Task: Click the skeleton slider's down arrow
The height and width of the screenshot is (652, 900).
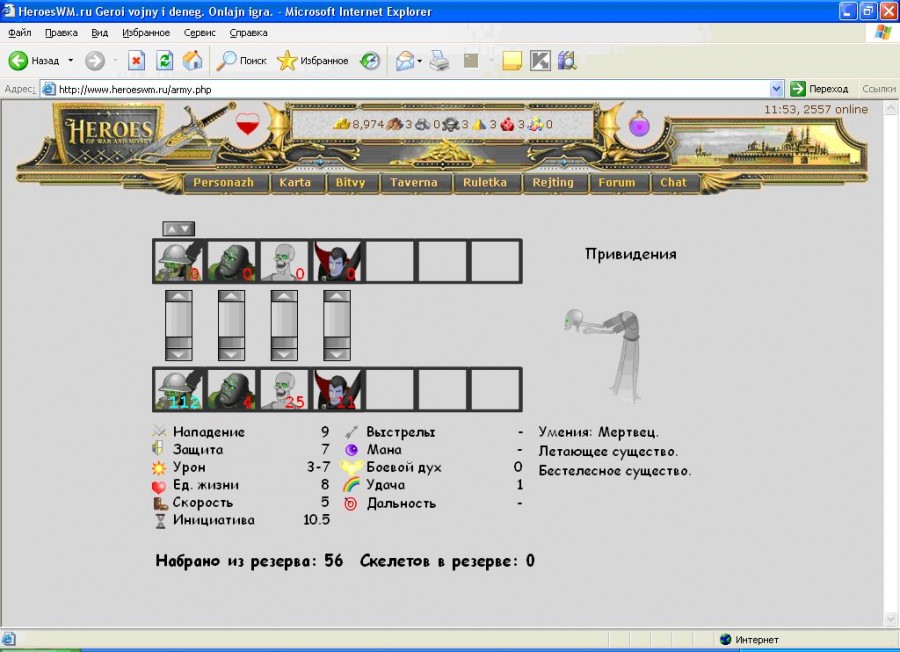Action: point(179,354)
